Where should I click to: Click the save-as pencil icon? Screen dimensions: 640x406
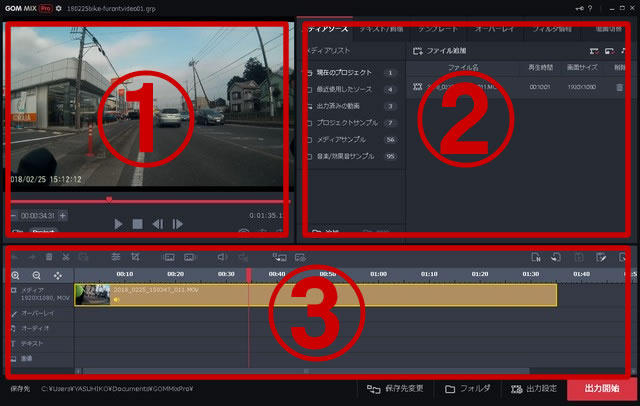tap(601, 257)
